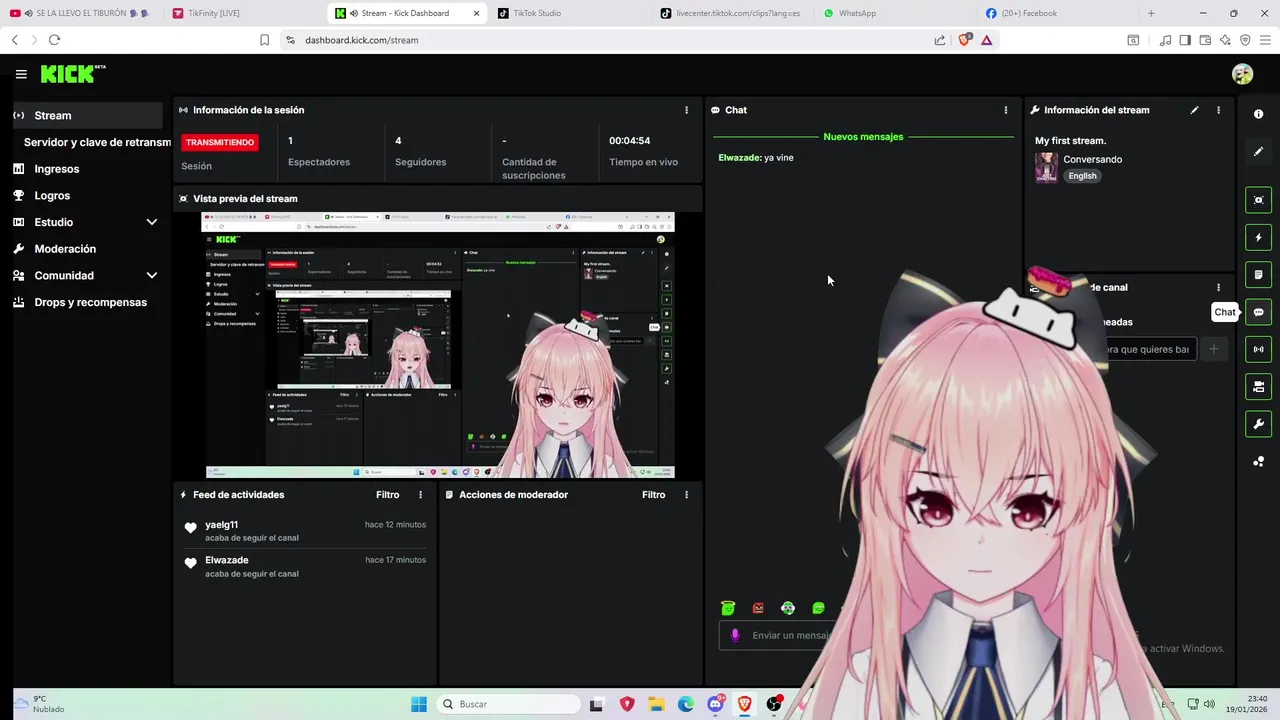Toggle the camera widget in right toolbar

(1258, 387)
